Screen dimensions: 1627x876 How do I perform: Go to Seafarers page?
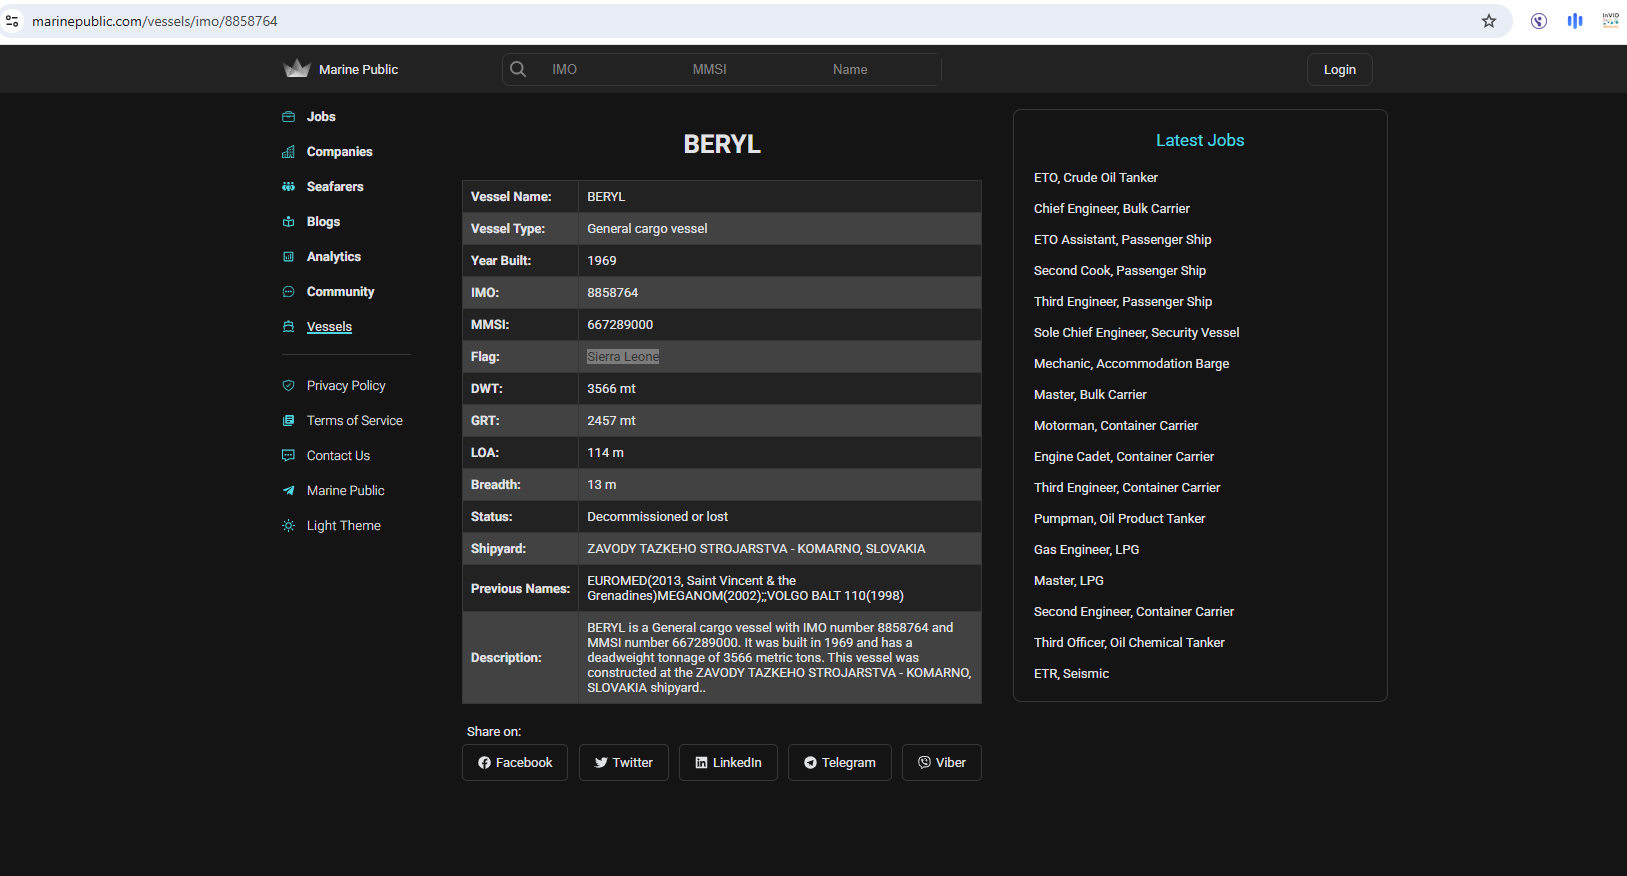pos(335,187)
